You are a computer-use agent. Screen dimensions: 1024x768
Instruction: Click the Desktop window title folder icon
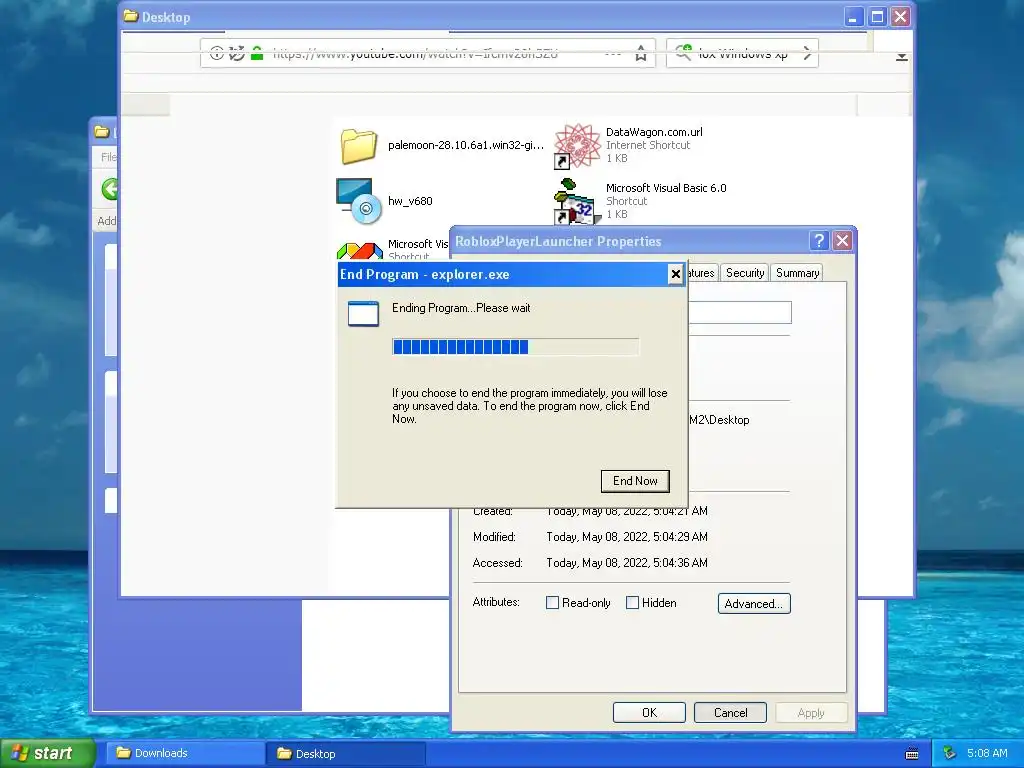tap(131, 16)
